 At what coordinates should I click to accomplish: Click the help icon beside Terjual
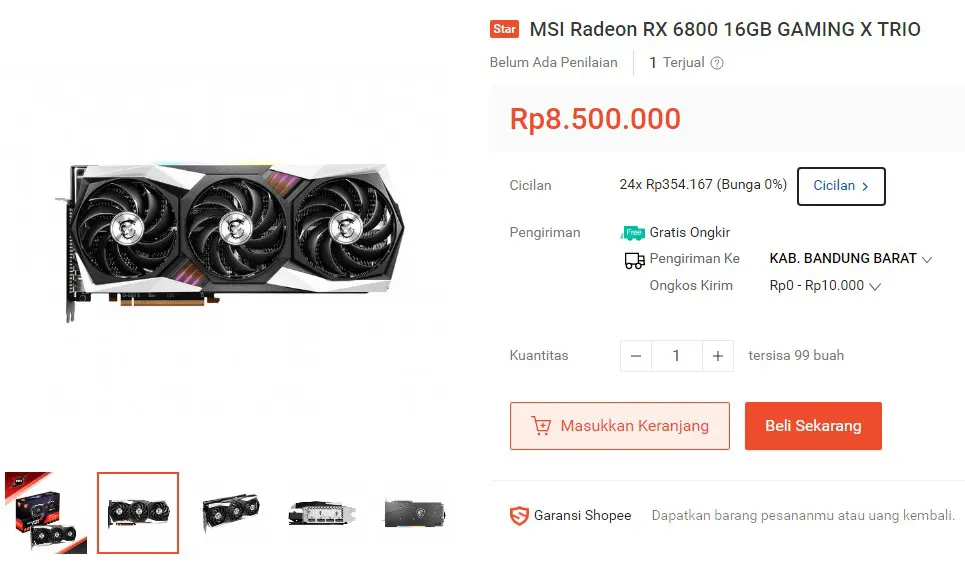[717, 63]
